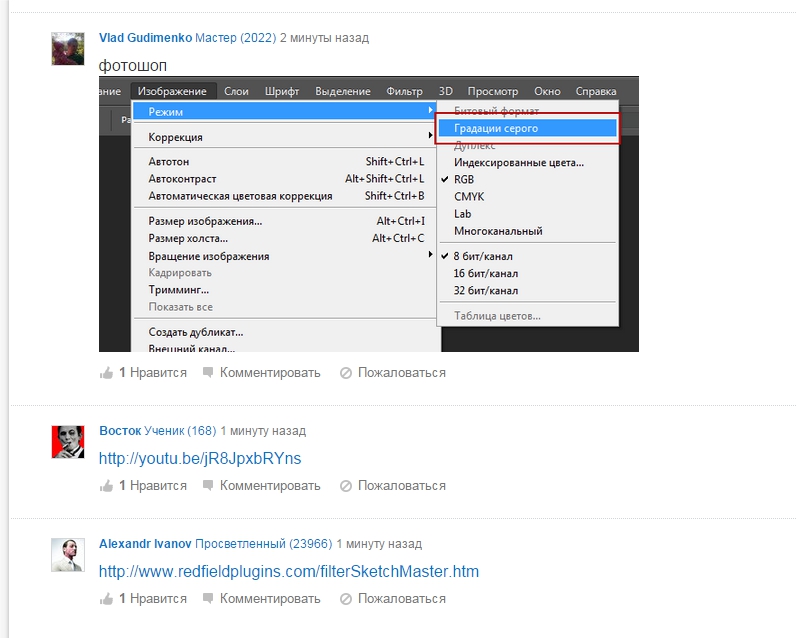Expand Вращение изображения submenu arrow
Viewport: 796px width, 638px height.
[x=430, y=254]
